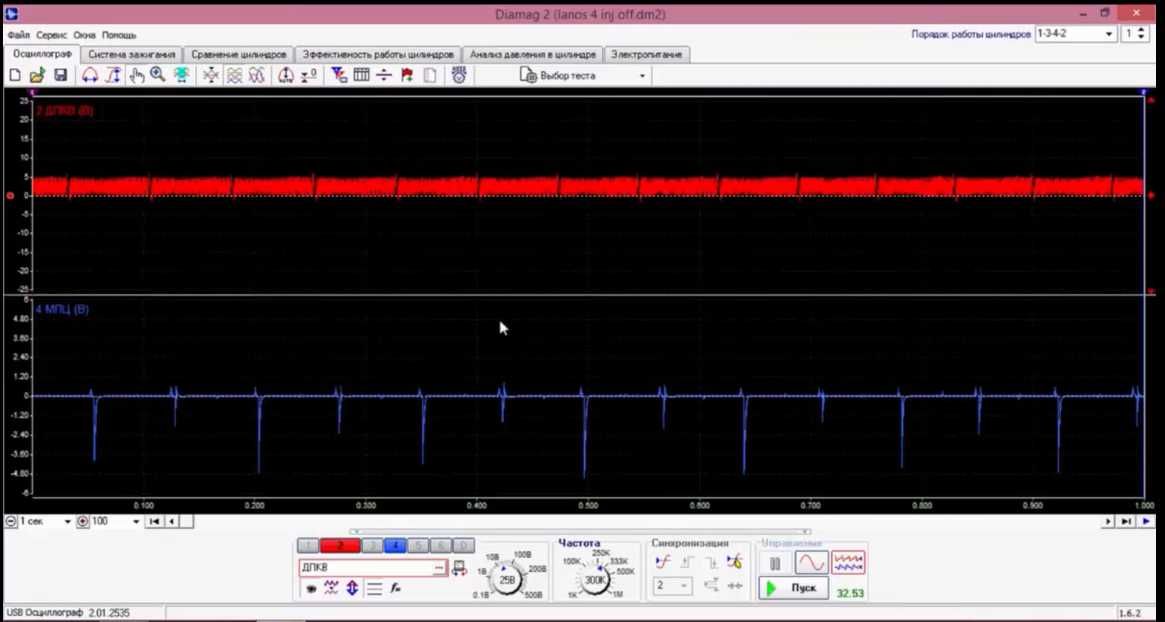Turn the 300K frequency knob

[x=594, y=580]
